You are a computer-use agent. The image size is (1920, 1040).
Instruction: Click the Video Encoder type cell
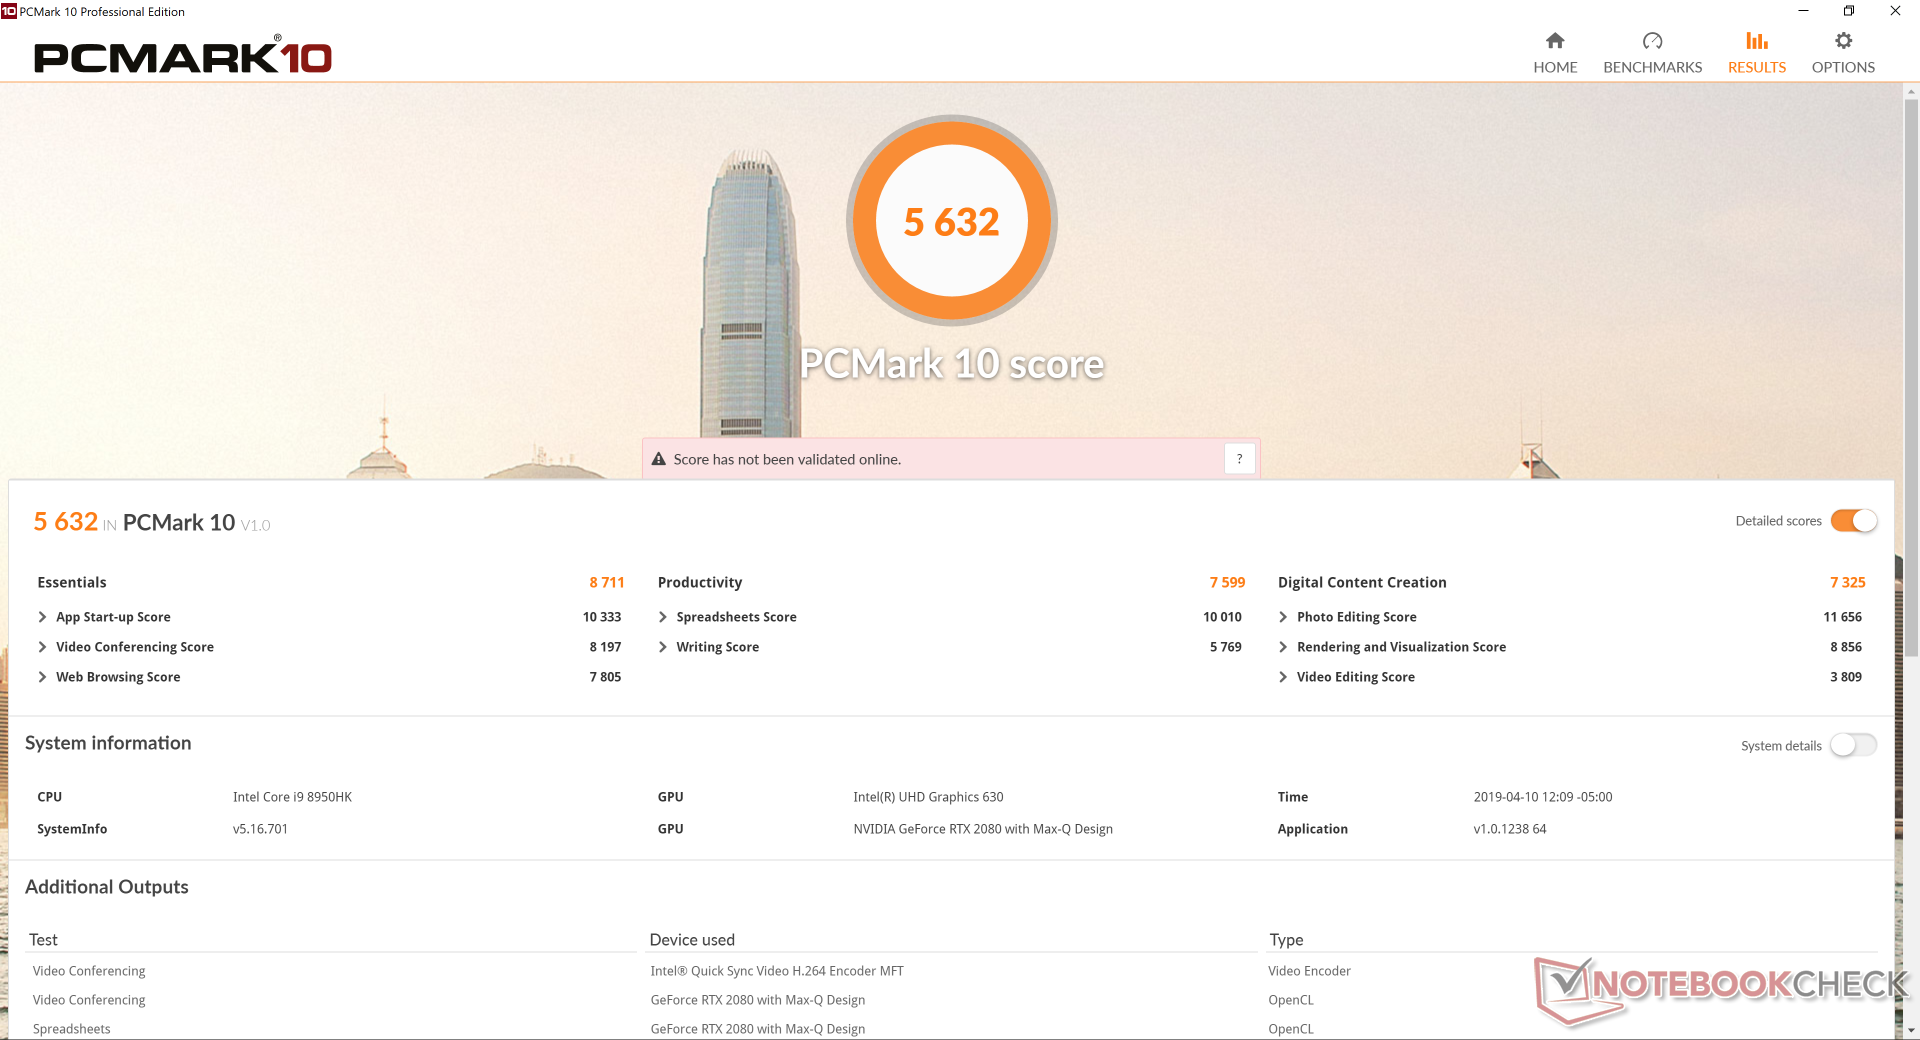pyautogui.click(x=1309, y=971)
